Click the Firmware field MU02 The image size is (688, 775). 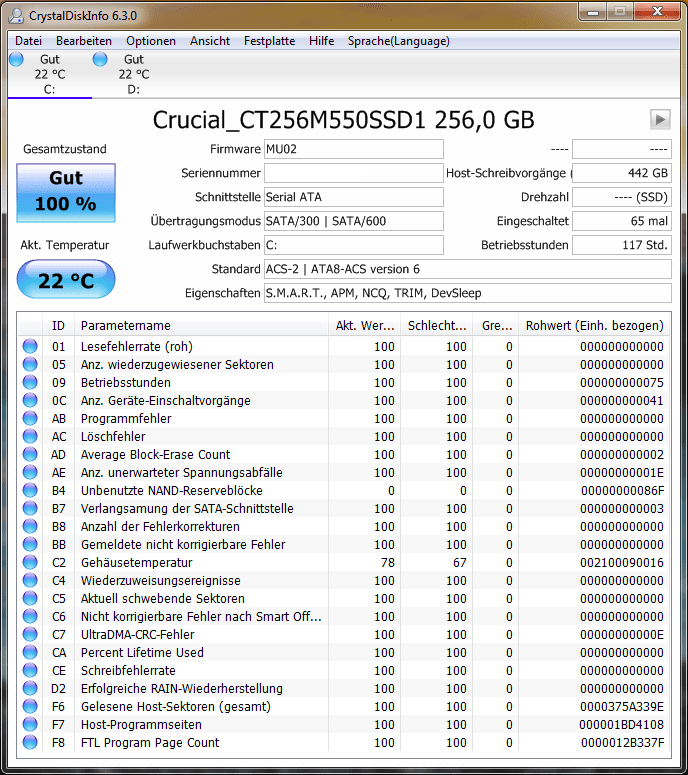353,149
